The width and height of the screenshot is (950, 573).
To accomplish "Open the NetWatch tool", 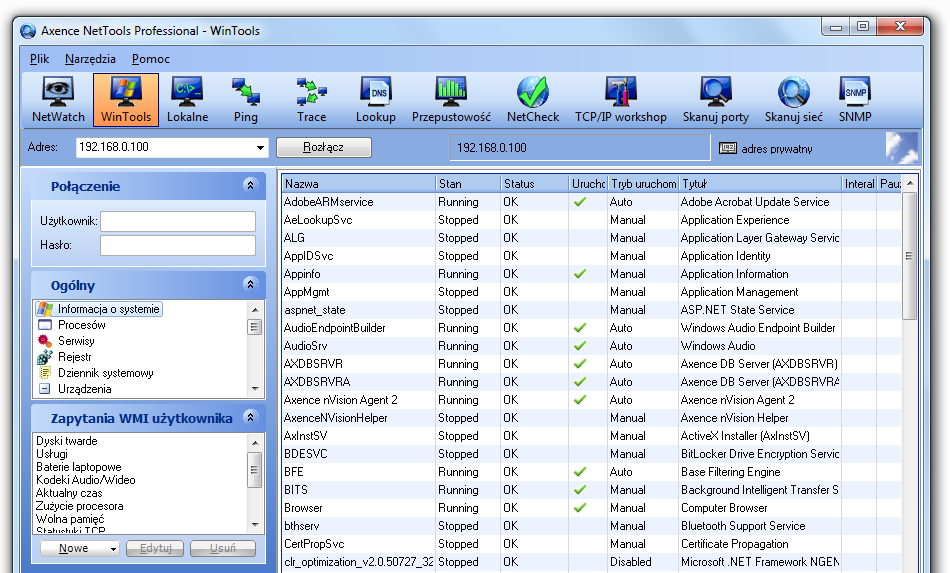I will [x=58, y=100].
